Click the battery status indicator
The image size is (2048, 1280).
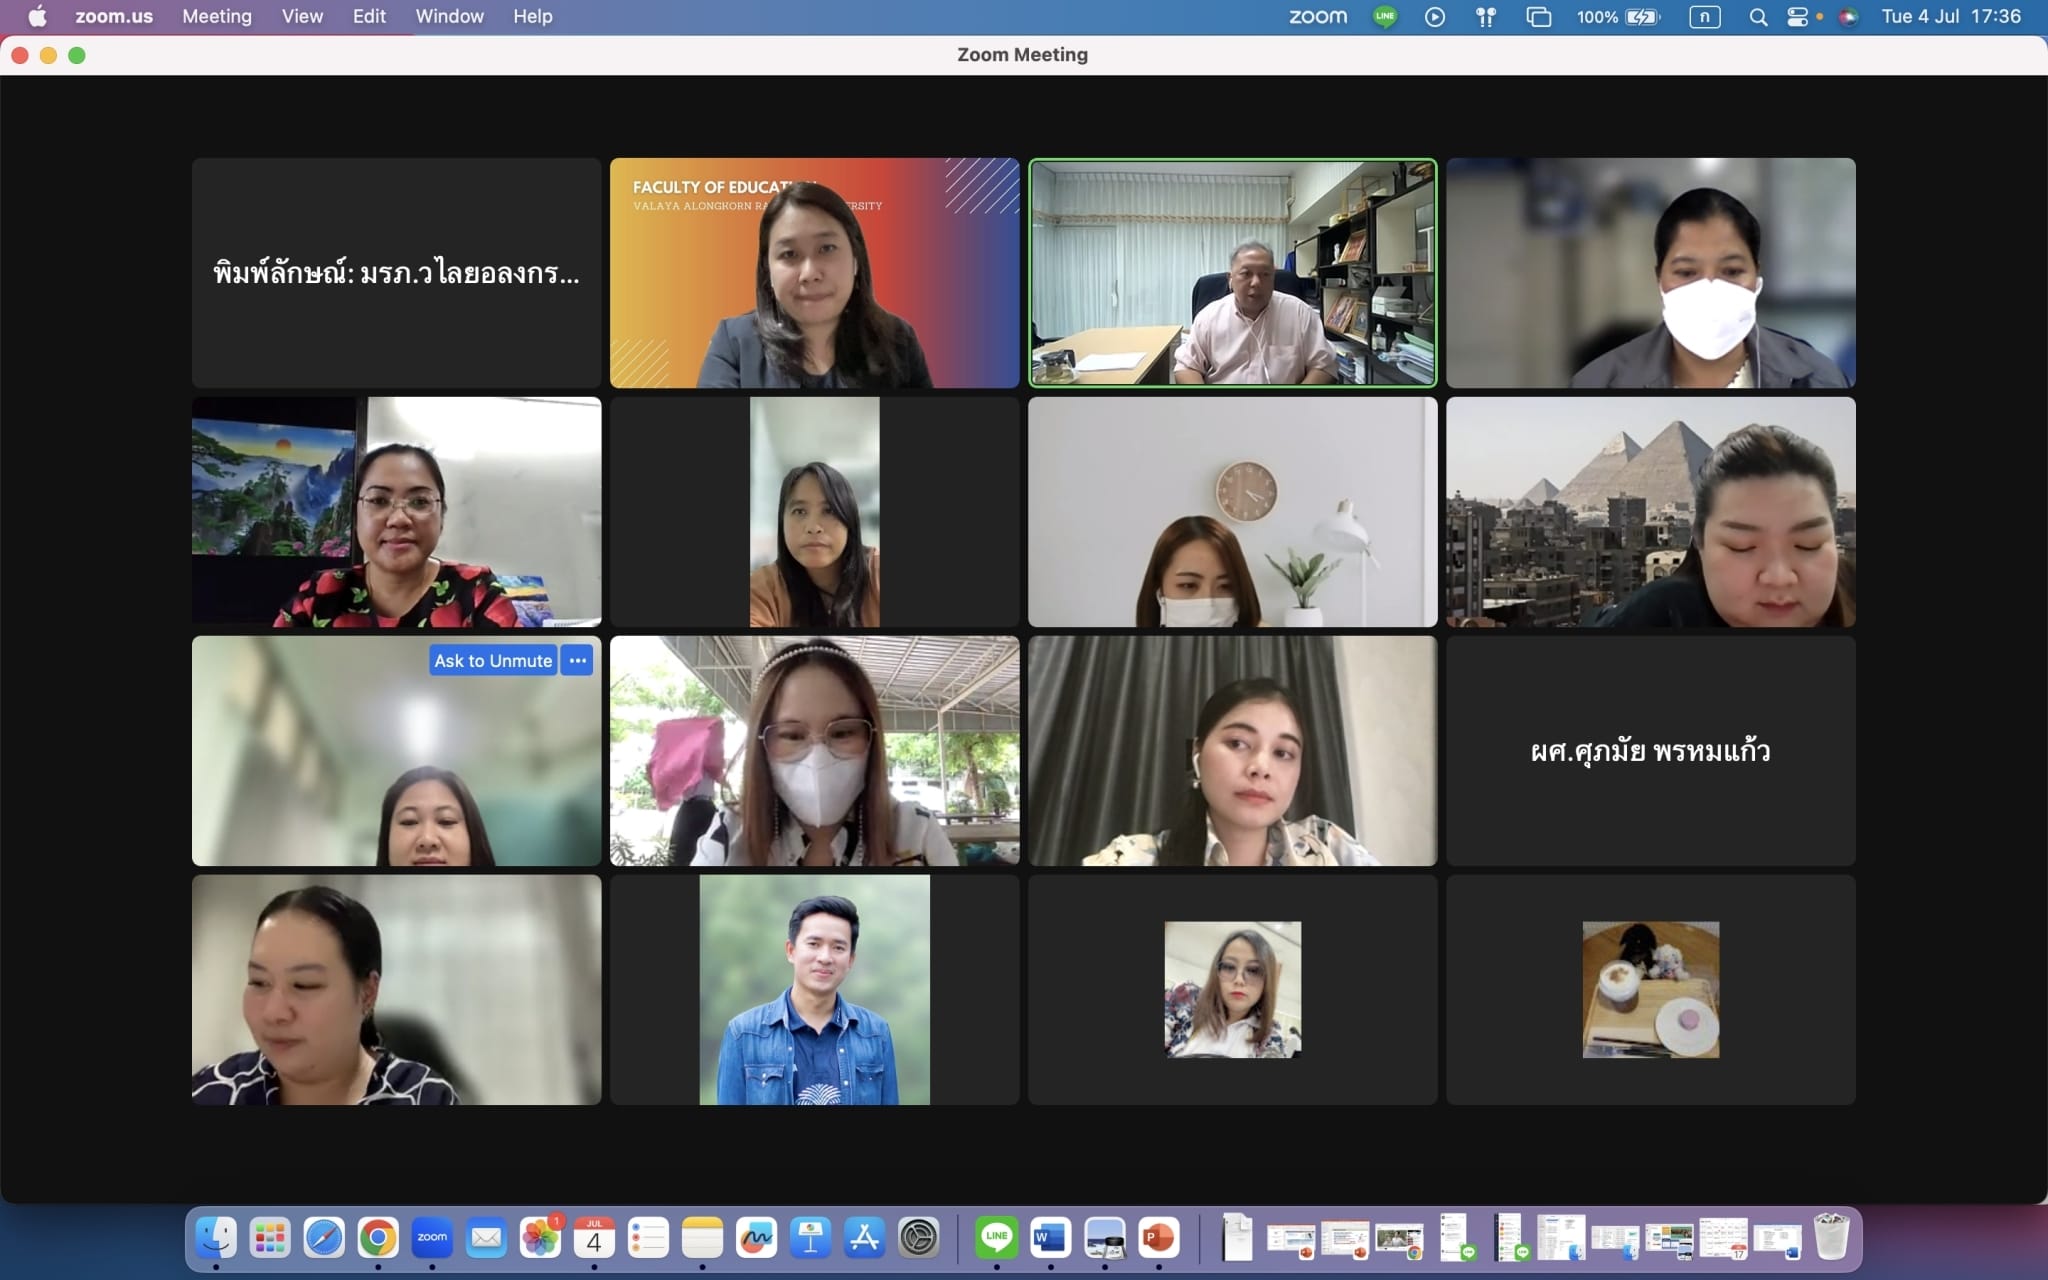click(x=1642, y=16)
